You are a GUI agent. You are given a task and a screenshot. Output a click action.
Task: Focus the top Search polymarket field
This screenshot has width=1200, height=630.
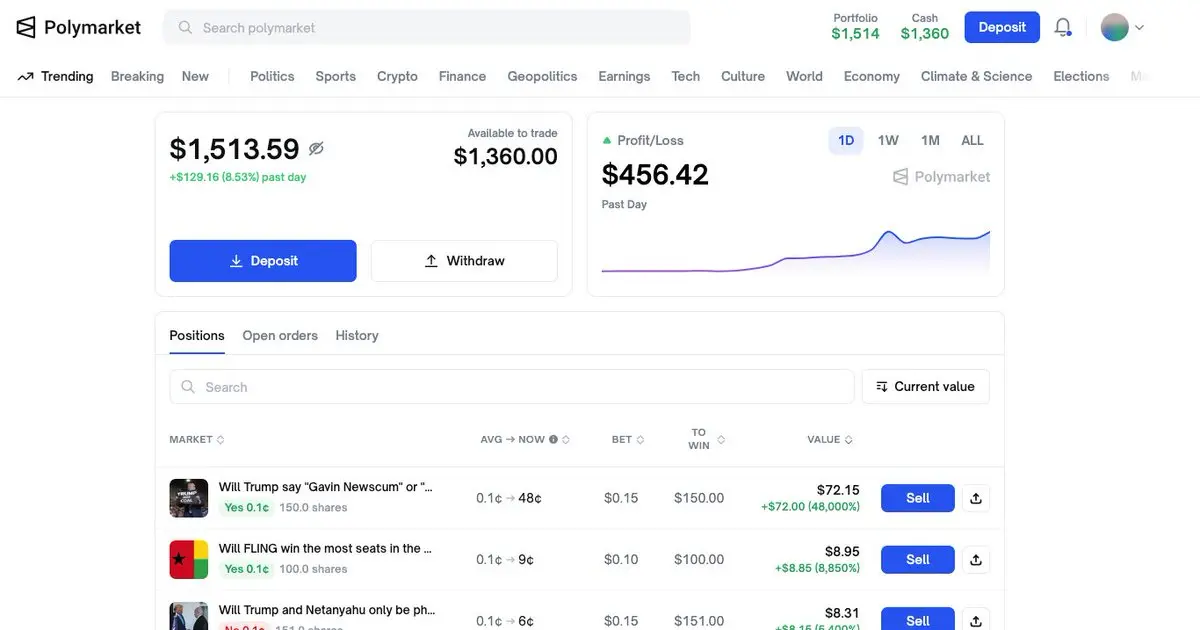[x=427, y=27]
